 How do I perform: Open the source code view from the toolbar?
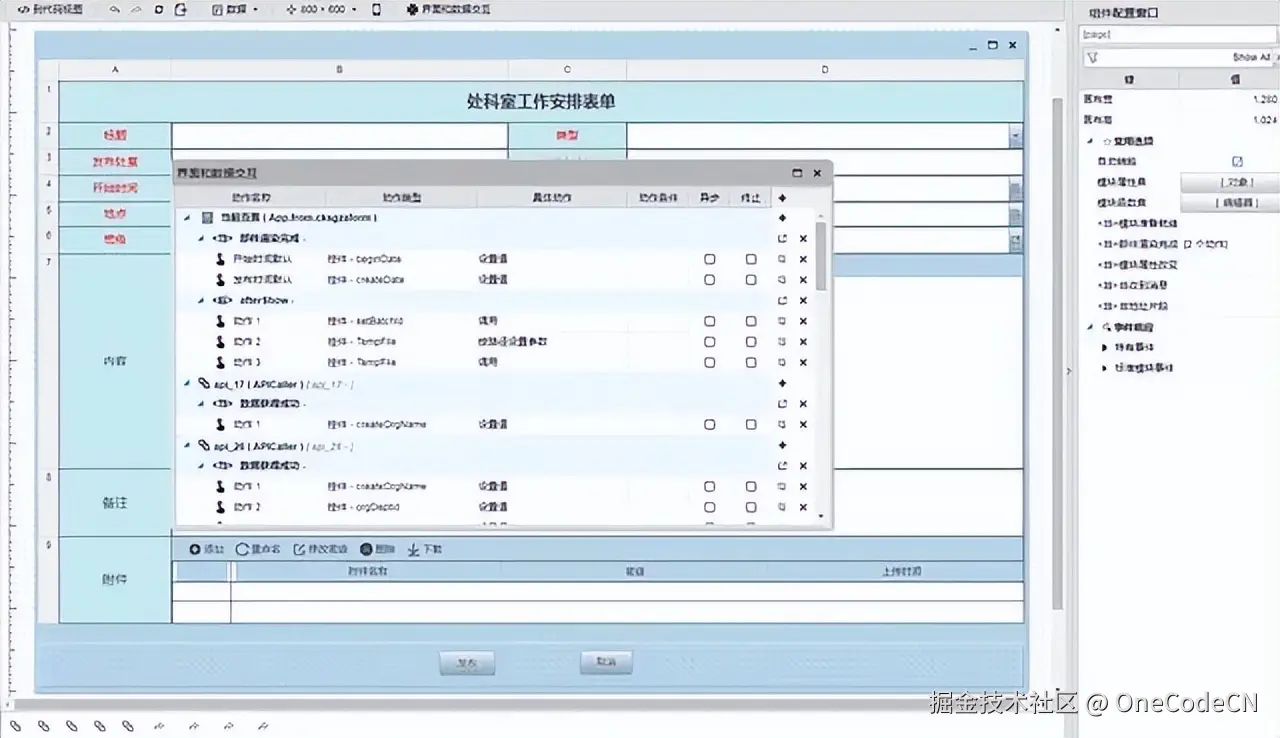click(51, 10)
